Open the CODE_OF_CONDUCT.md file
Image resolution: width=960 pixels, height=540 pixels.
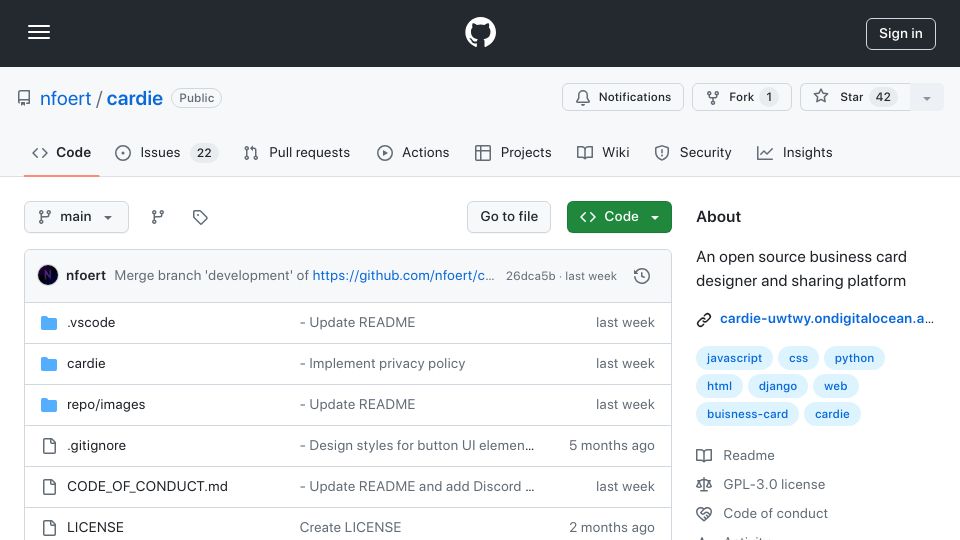point(147,487)
